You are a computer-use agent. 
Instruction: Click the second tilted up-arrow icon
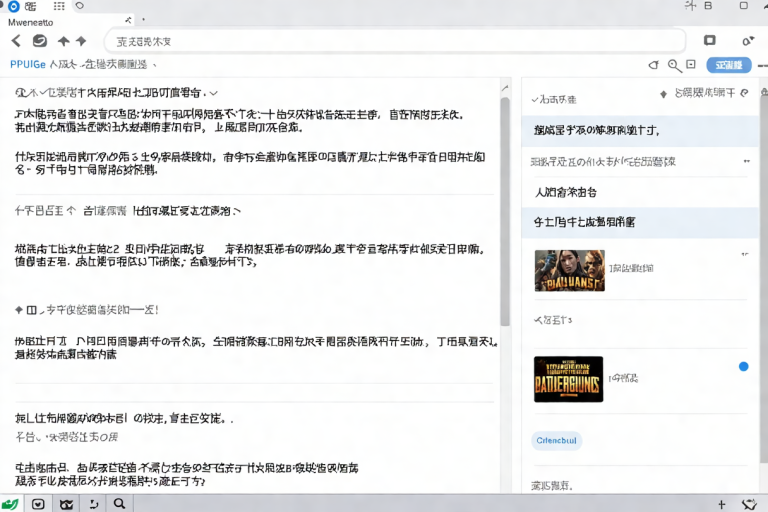click(81, 41)
